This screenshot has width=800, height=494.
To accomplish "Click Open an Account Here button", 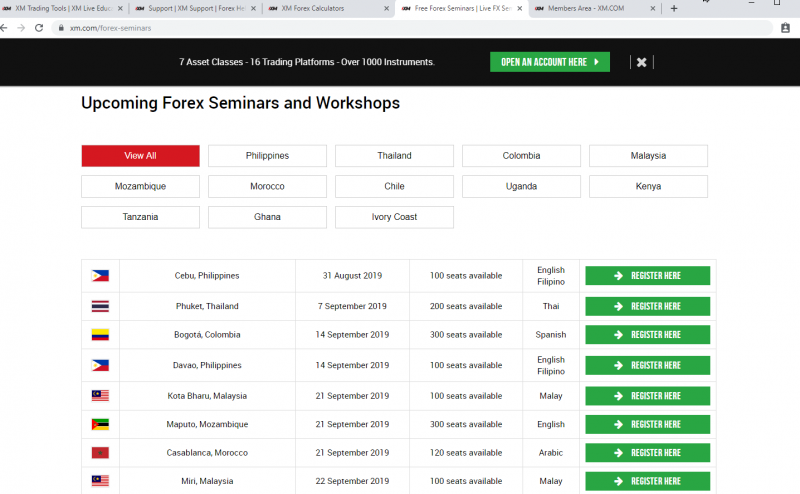I will click(x=549, y=62).
